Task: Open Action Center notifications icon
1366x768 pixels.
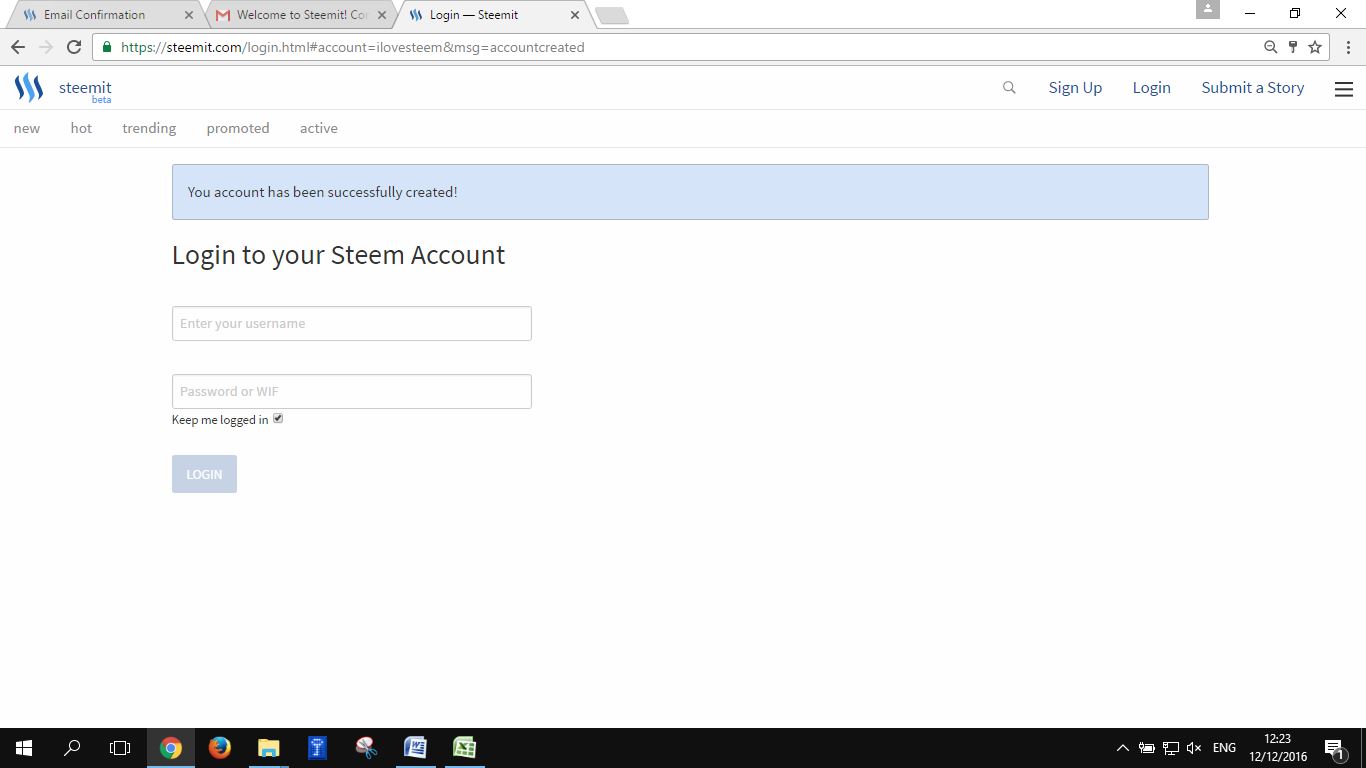Action: tap(1334, 748)
